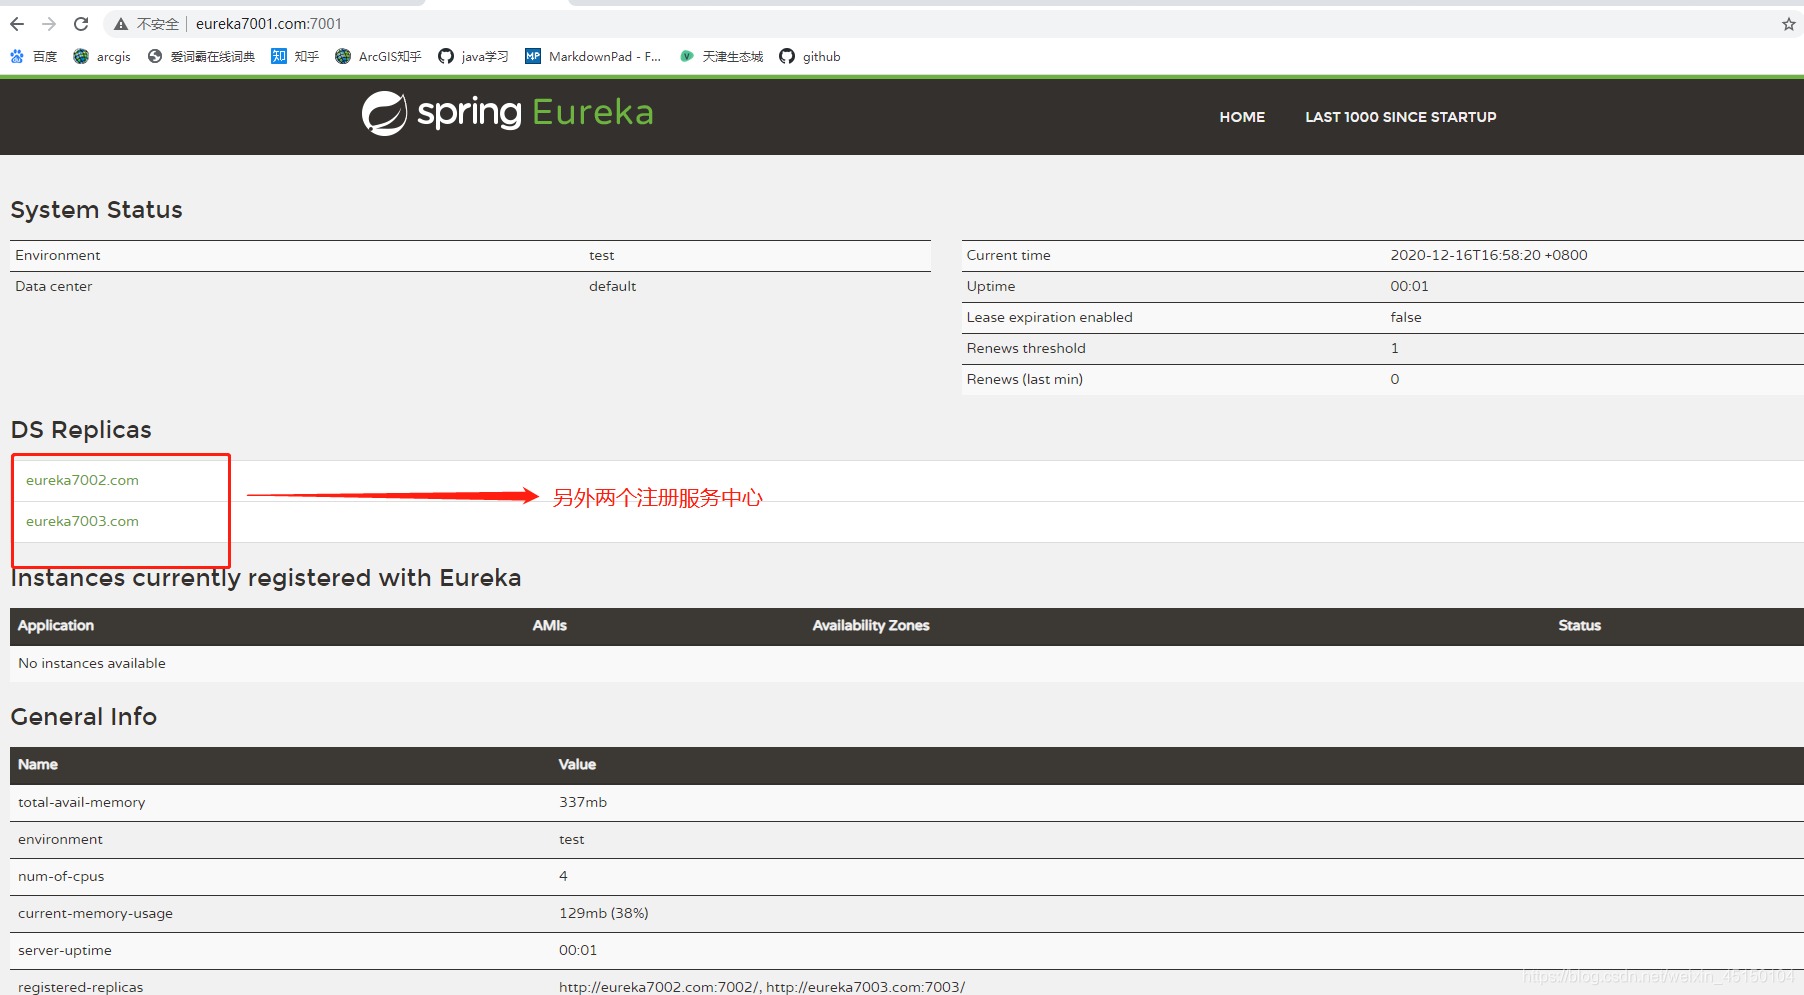The width and height of the screenshot is (1804, 995).
Task: Click the not-secure warning icon
Action: click(x=121, y=24)
